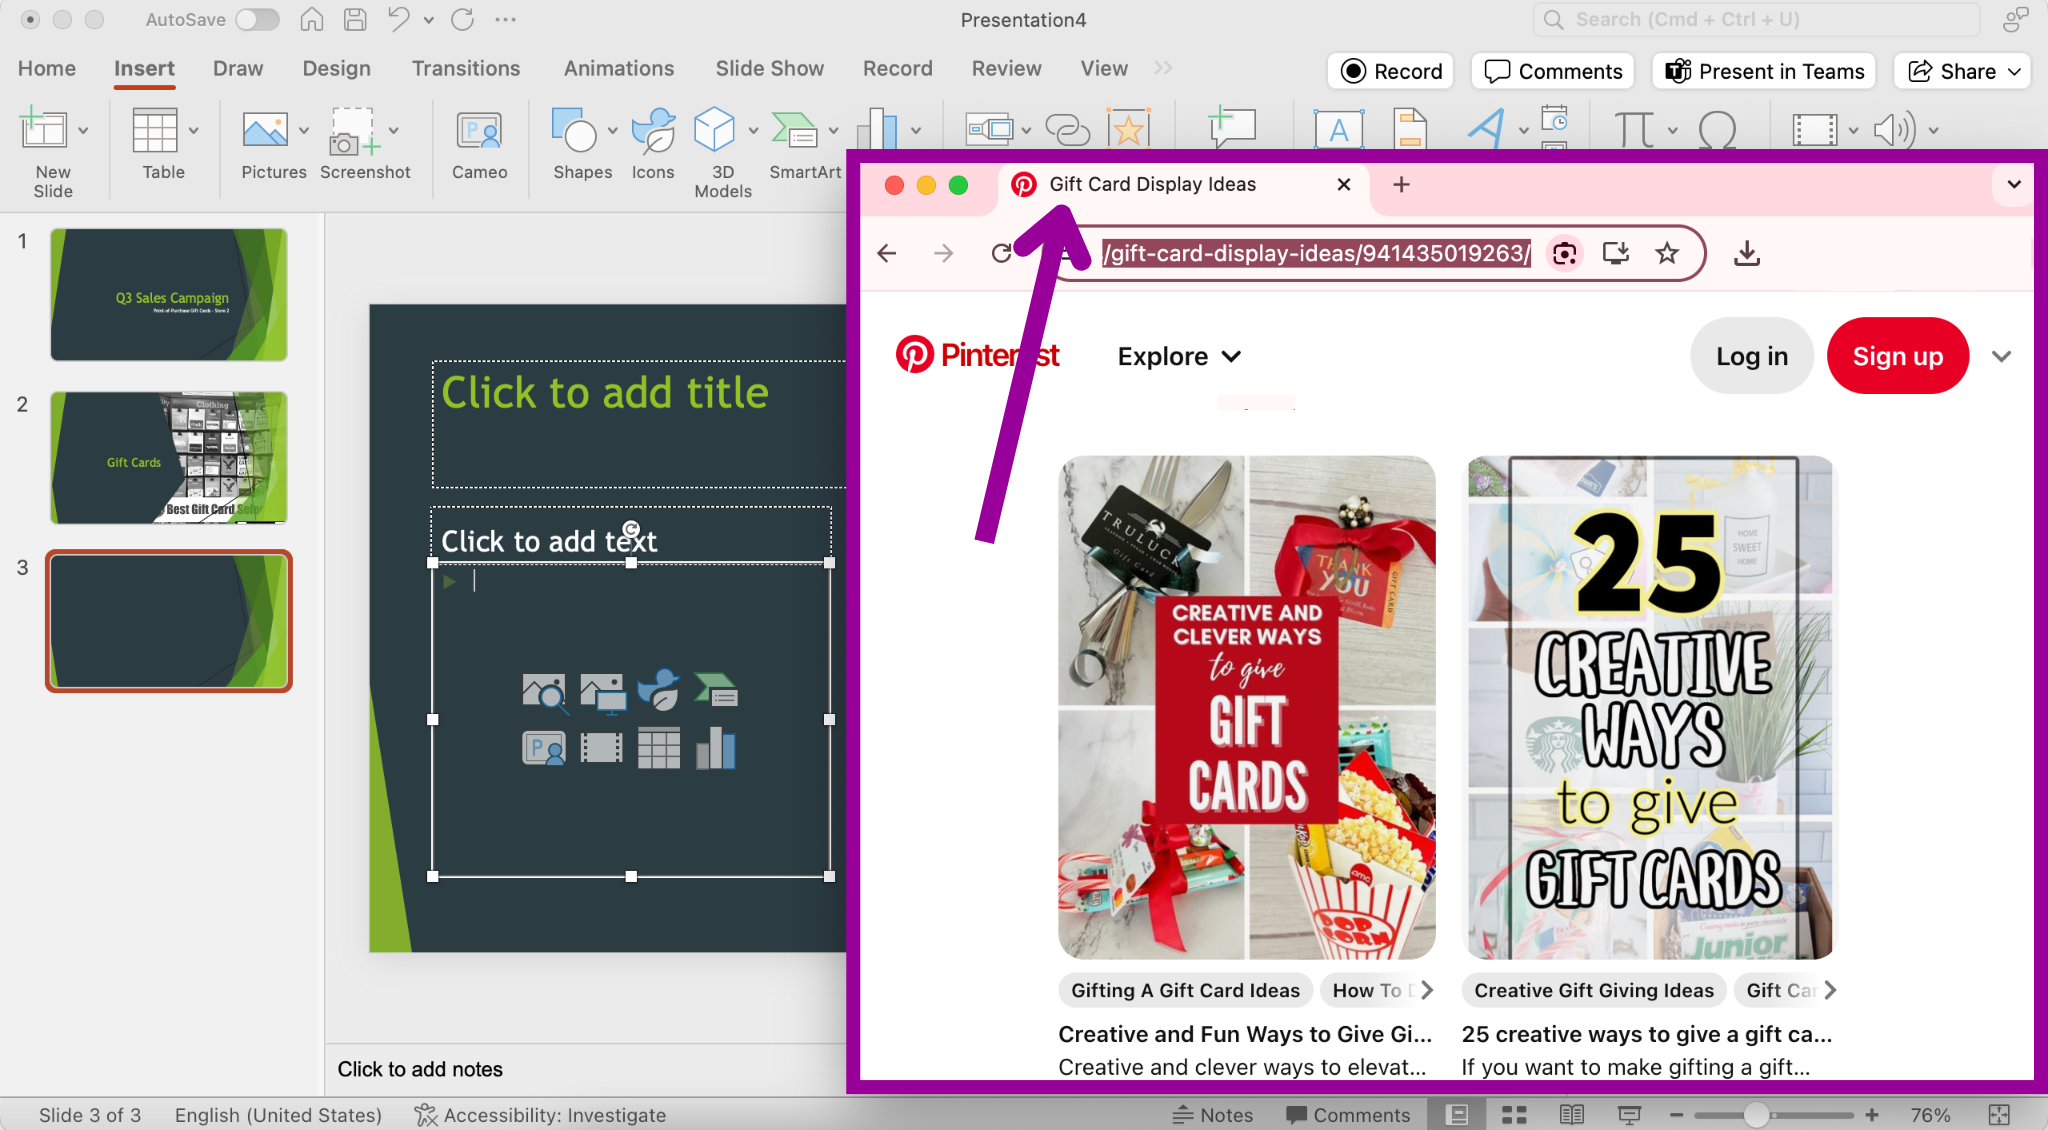Expand the browser tab search chevron
The image size is (2048, 1130).
pos(2014,184)
